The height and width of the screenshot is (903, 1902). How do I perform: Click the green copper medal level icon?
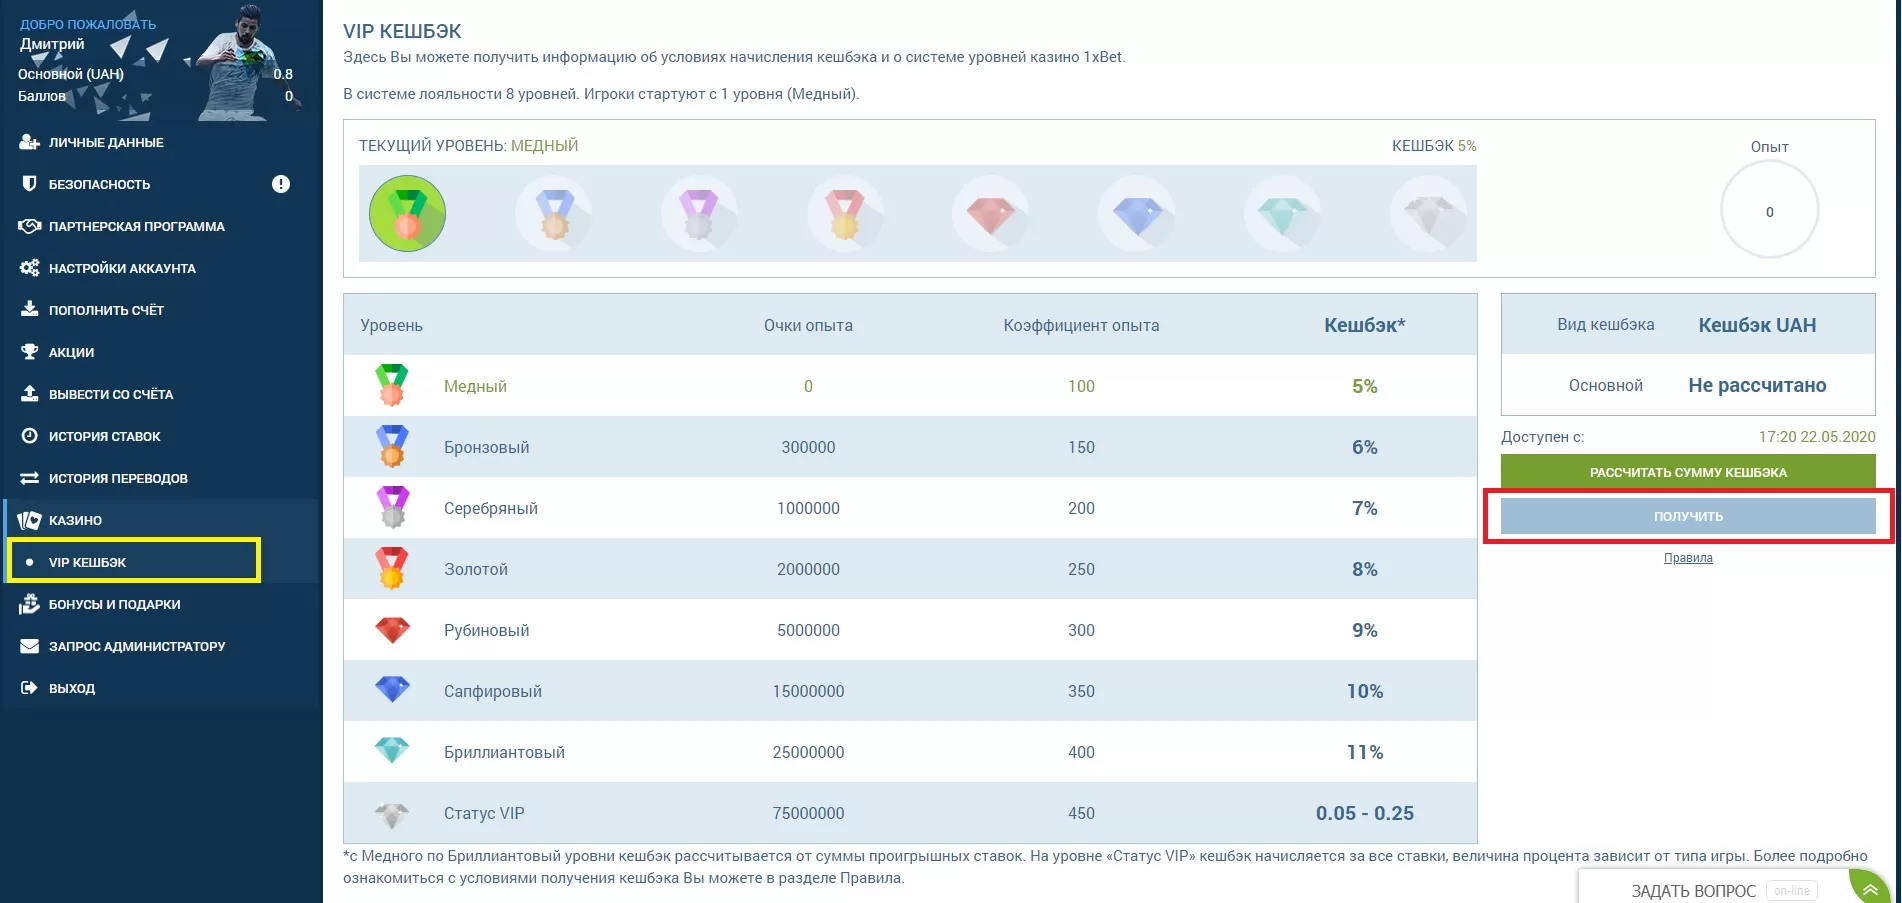[x=407, y=213]
